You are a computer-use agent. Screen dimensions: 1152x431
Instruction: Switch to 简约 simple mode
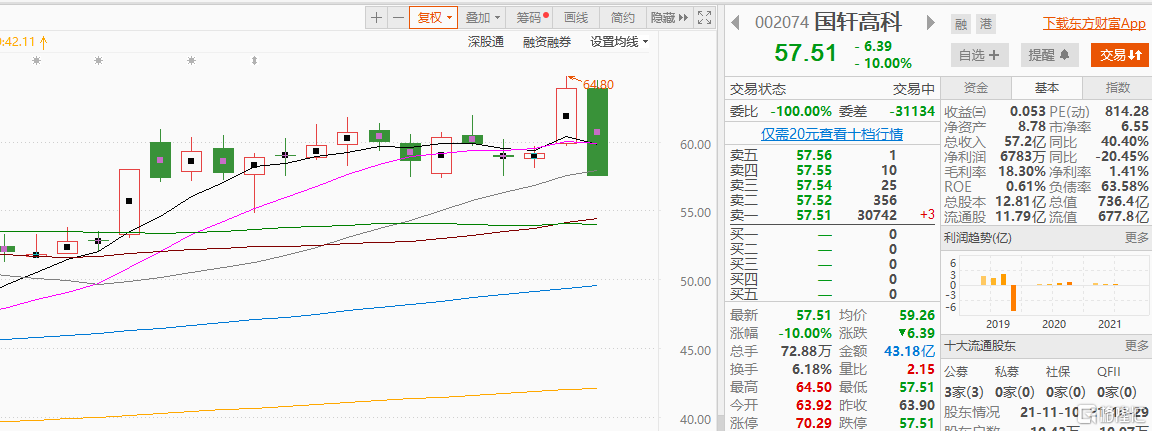click(x=622, y=18)
